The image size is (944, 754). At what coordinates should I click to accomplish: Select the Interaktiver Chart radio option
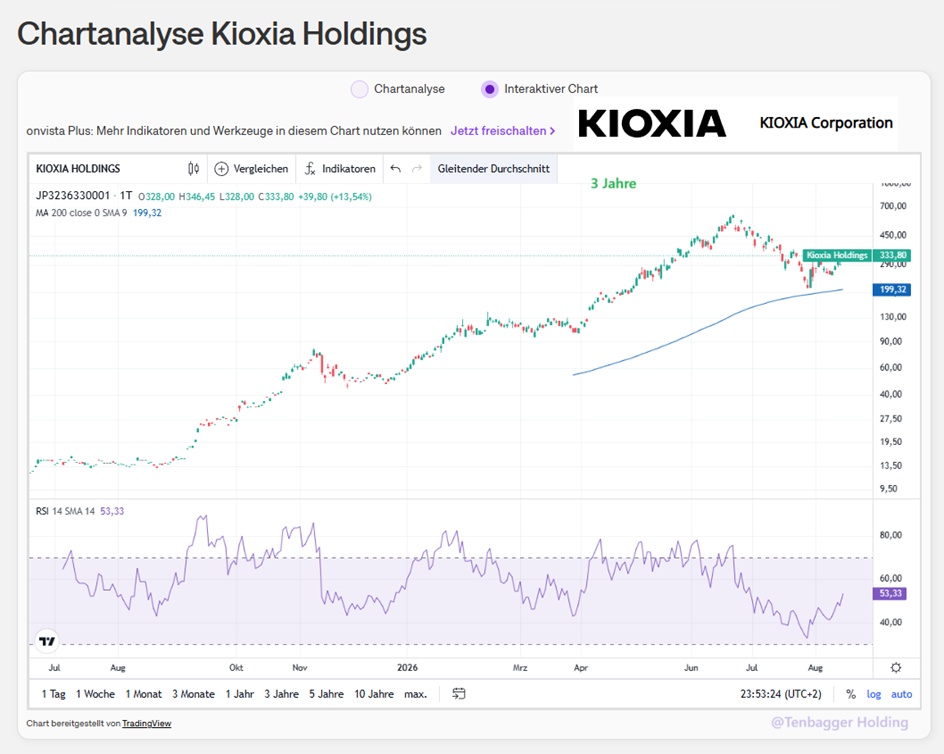(489, 89)
